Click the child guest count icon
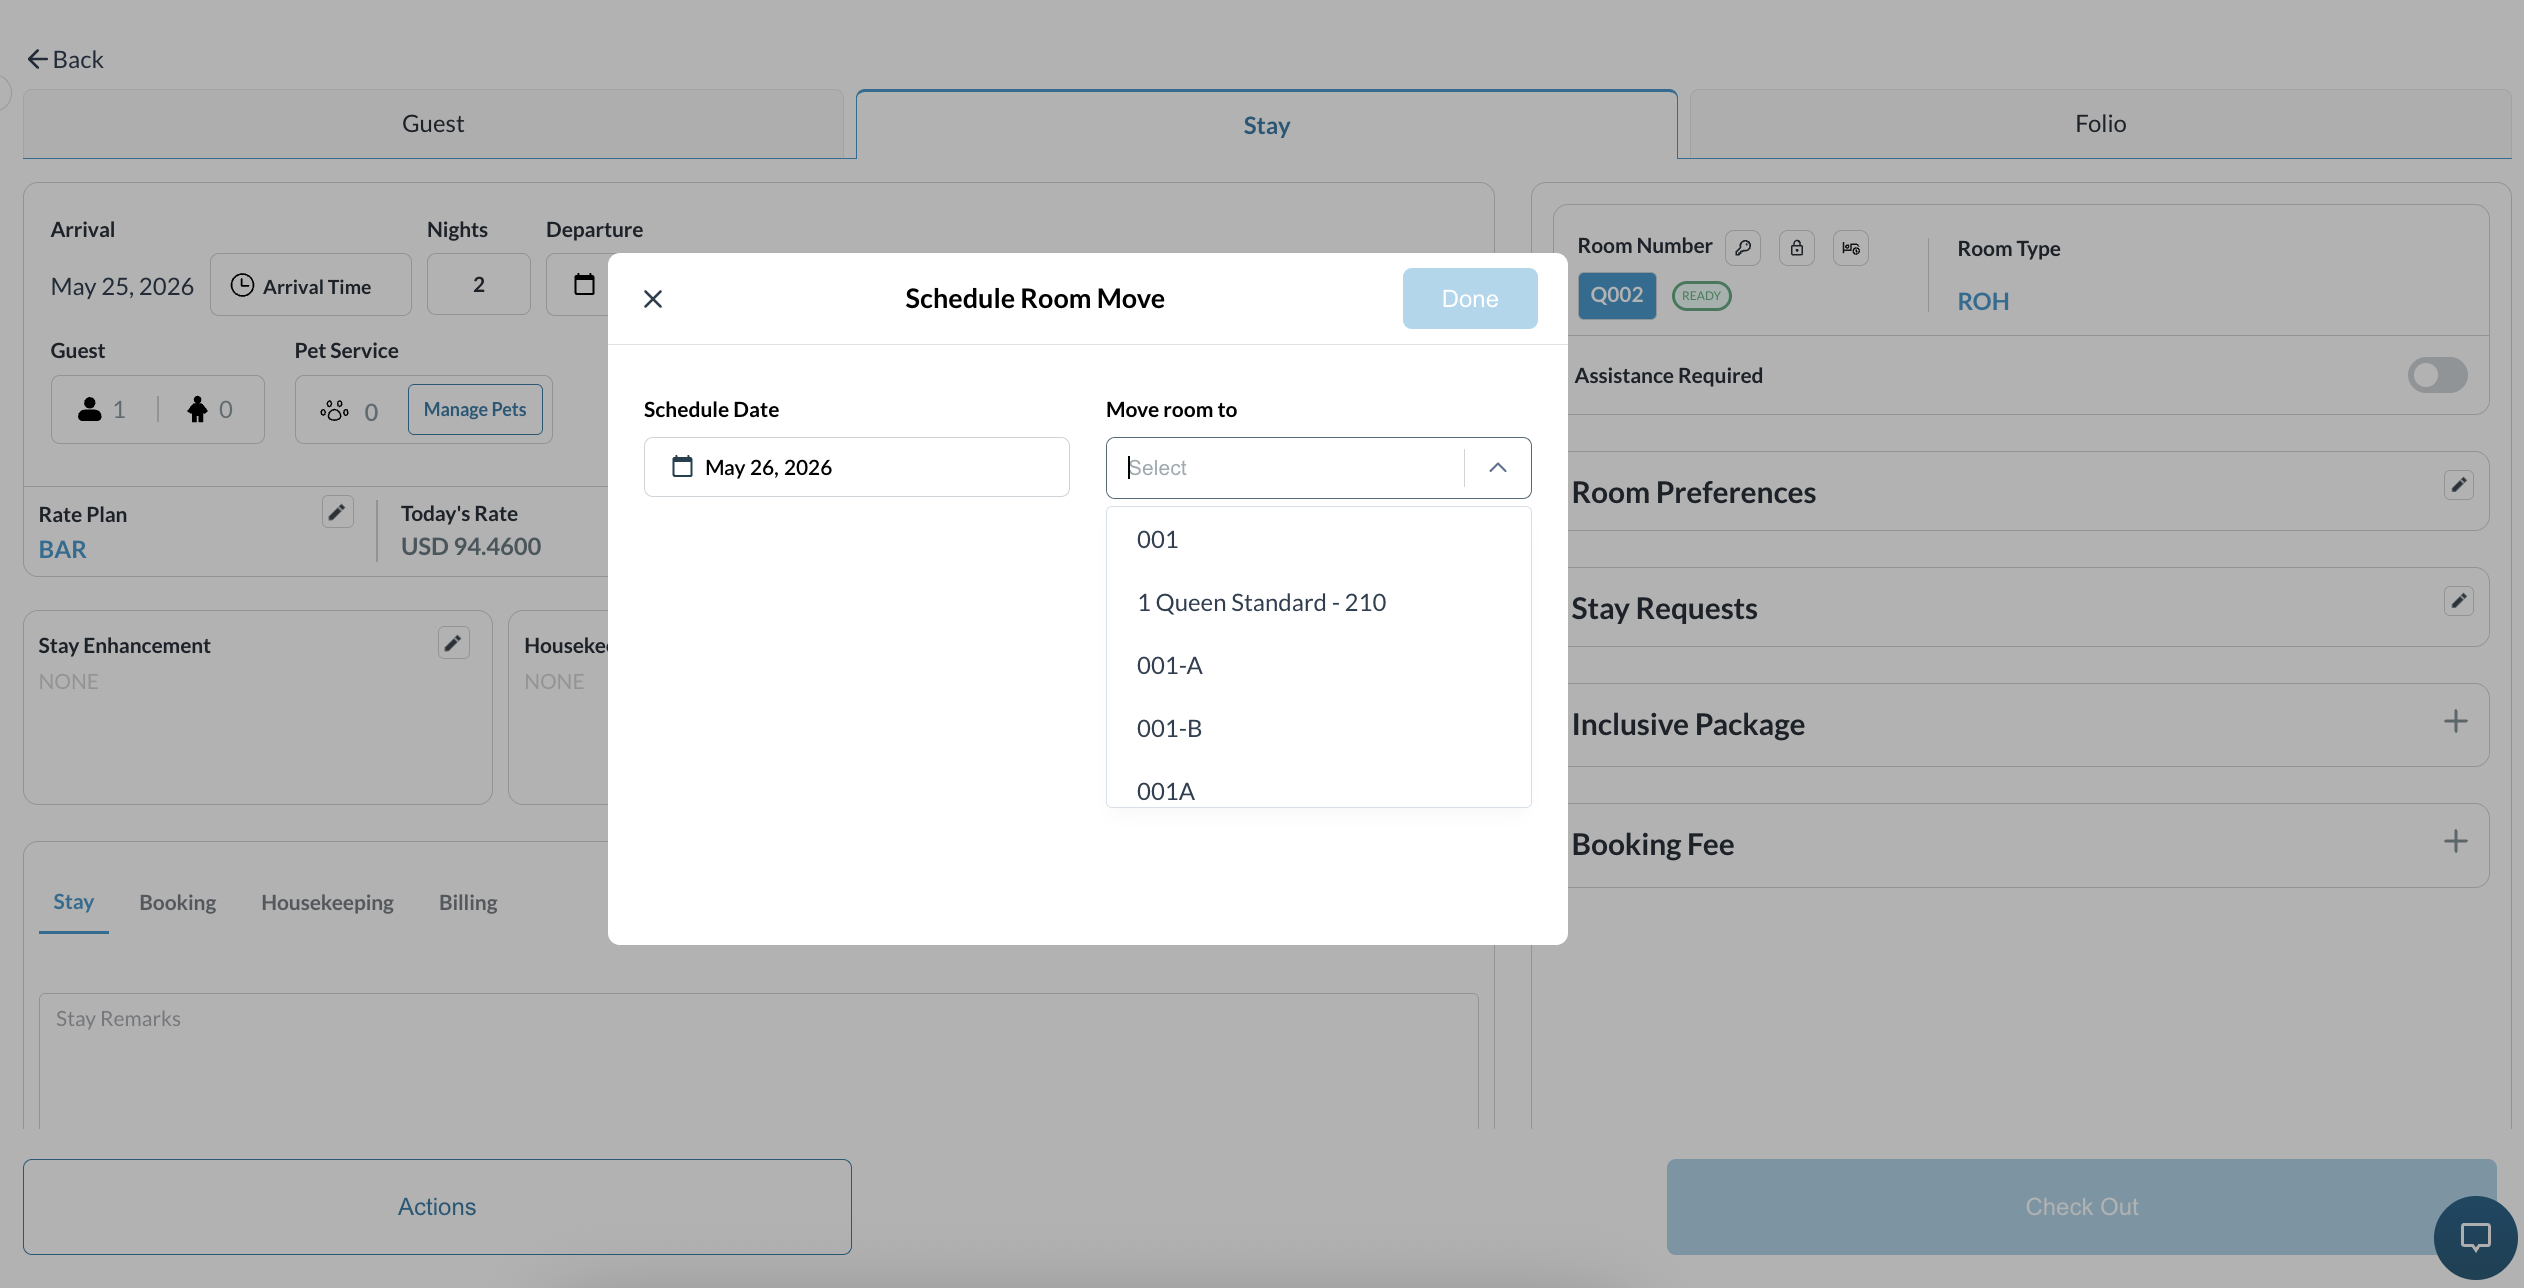 (198, 409)
